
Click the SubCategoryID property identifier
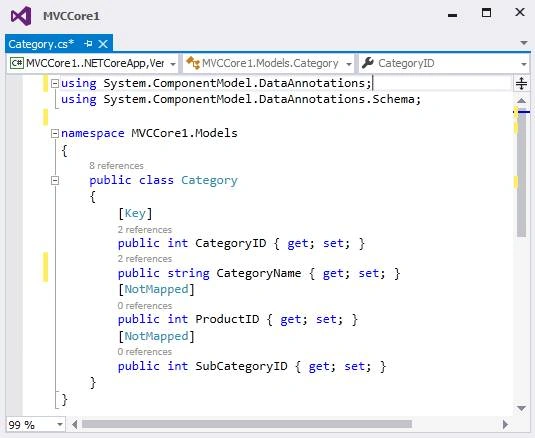pyautogui.click(x=241, y=366)
